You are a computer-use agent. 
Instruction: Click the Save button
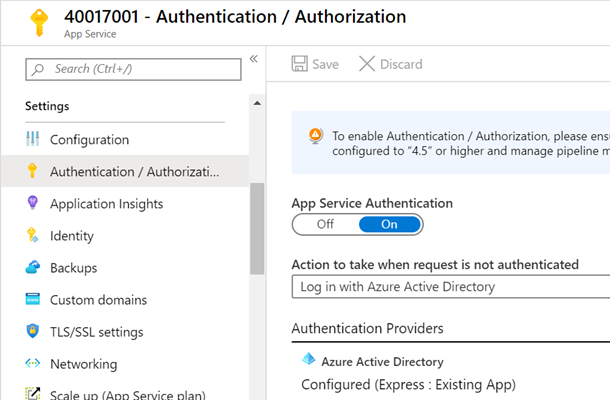point(315,64)
